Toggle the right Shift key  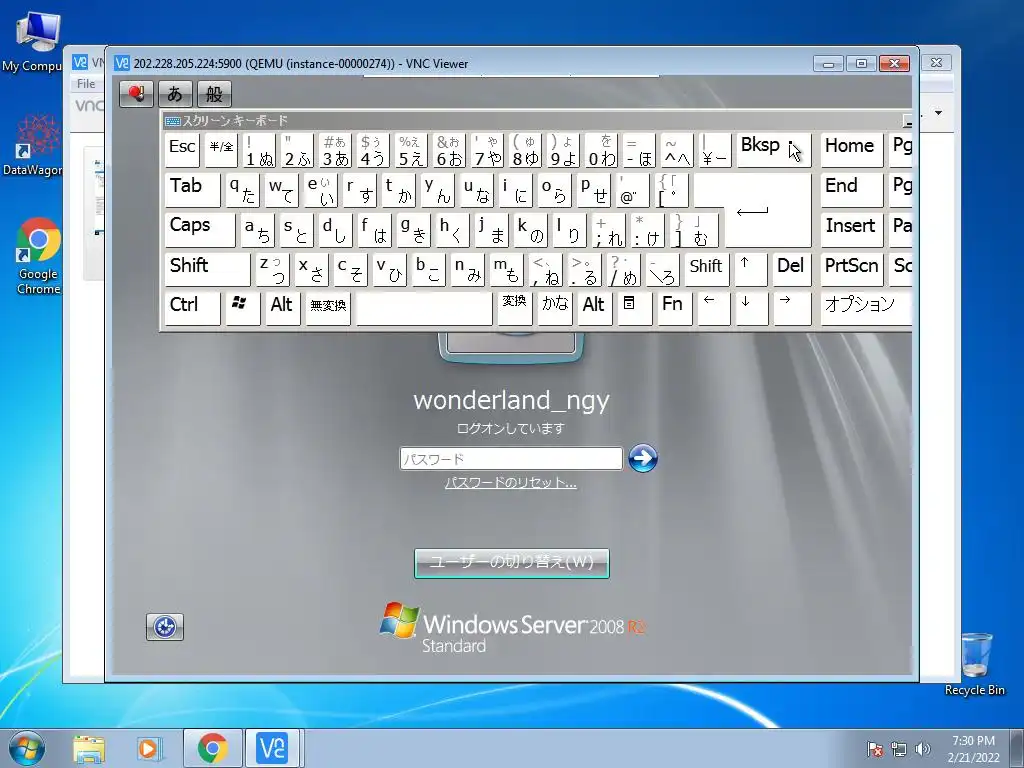(x=706, y=269)
